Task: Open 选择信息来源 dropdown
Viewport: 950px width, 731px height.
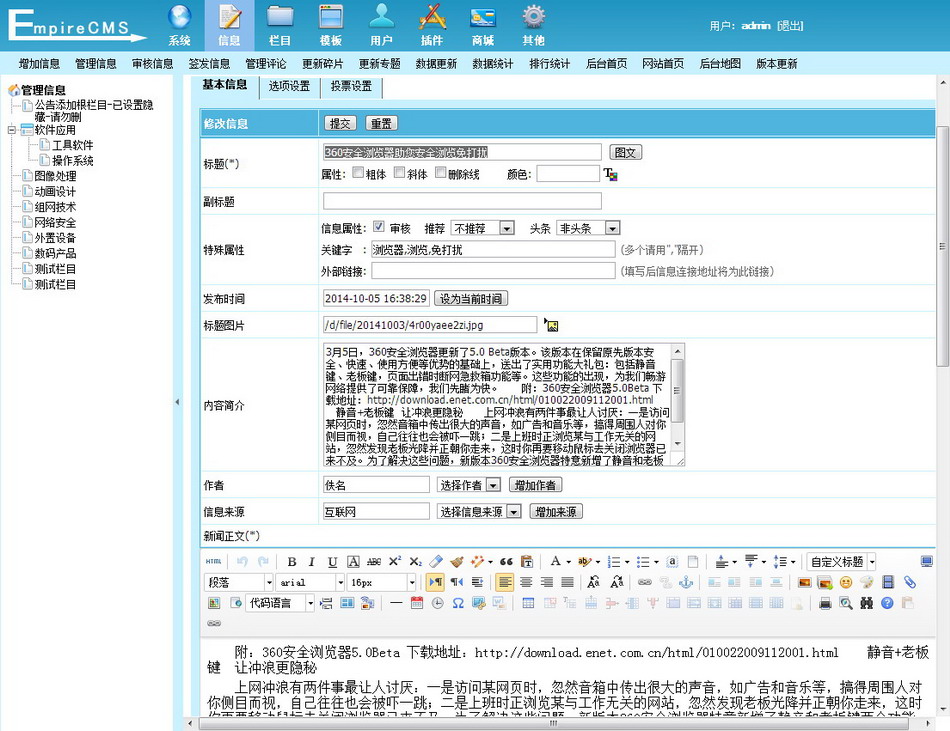Action: click(479, 511)
